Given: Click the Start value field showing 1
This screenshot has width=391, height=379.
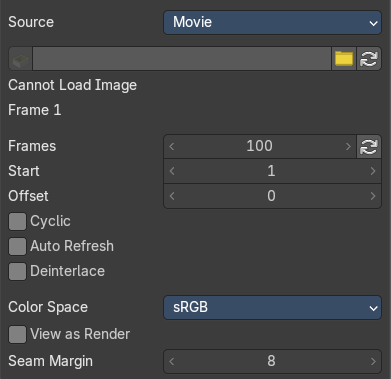Looking at the screenshot, I should pos(272,171).
